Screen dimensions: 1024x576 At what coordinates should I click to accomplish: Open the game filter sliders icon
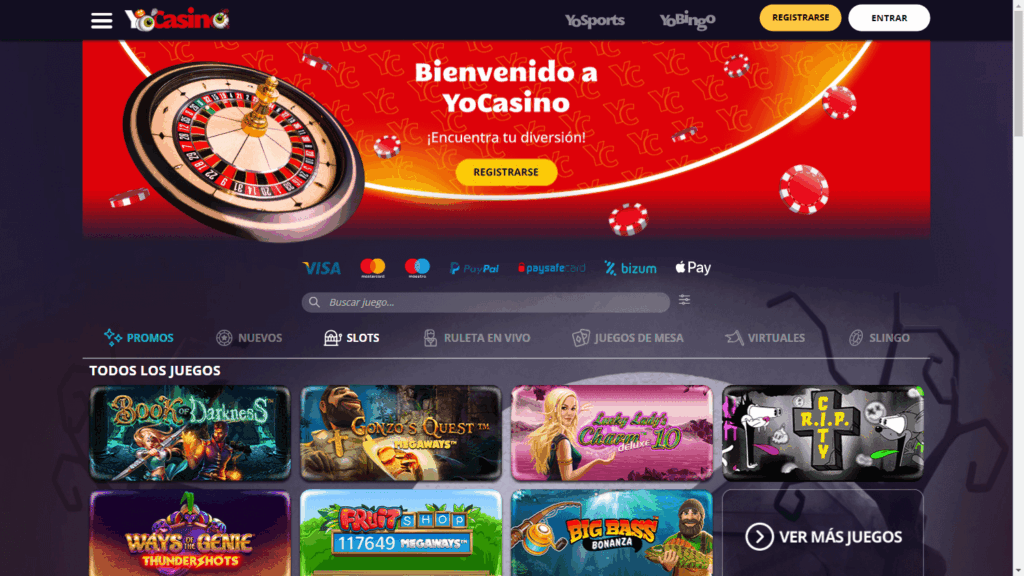click(684, 300)
